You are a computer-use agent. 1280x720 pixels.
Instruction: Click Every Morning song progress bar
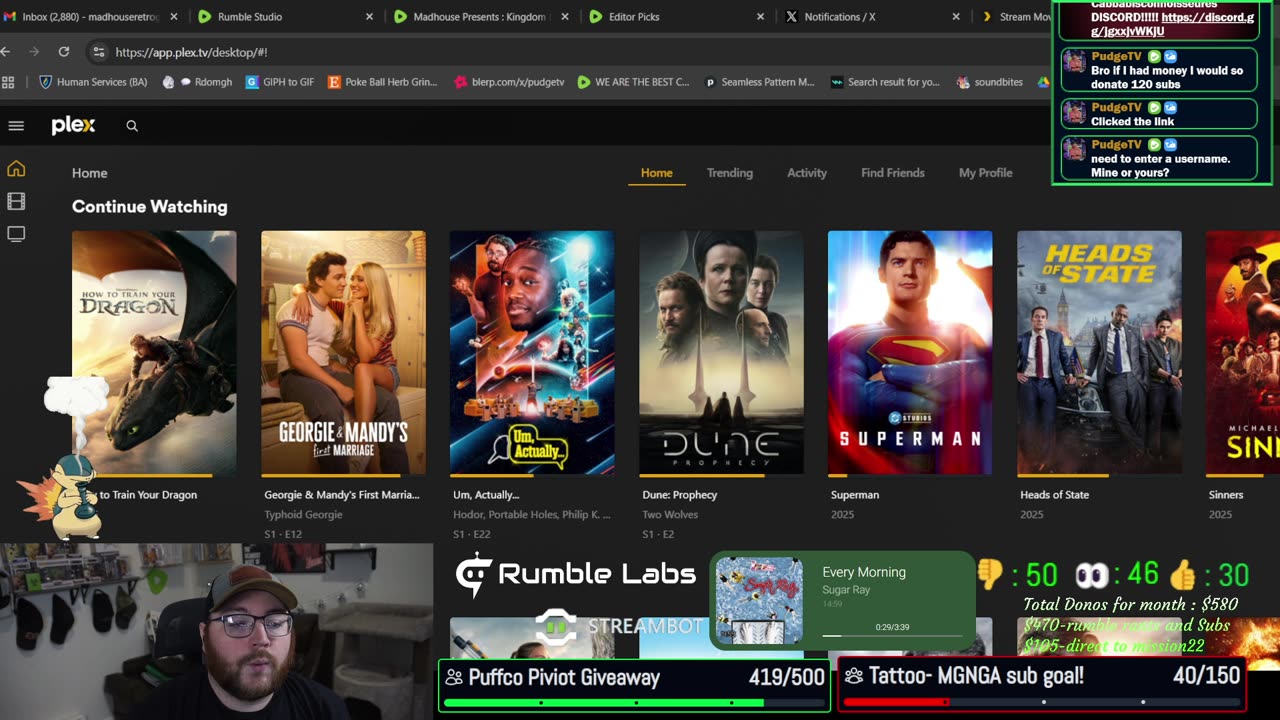tap(892, 636)
